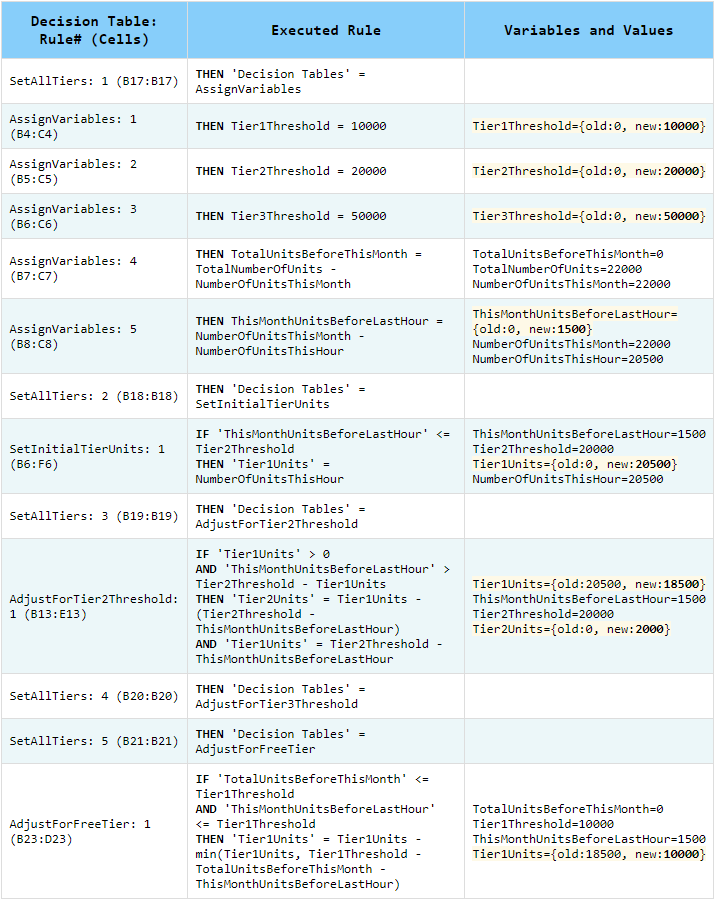Click the 'Variables and Values' column header
Image resolution: width=717 pixels, height=902 pixels.
(588, 30)
